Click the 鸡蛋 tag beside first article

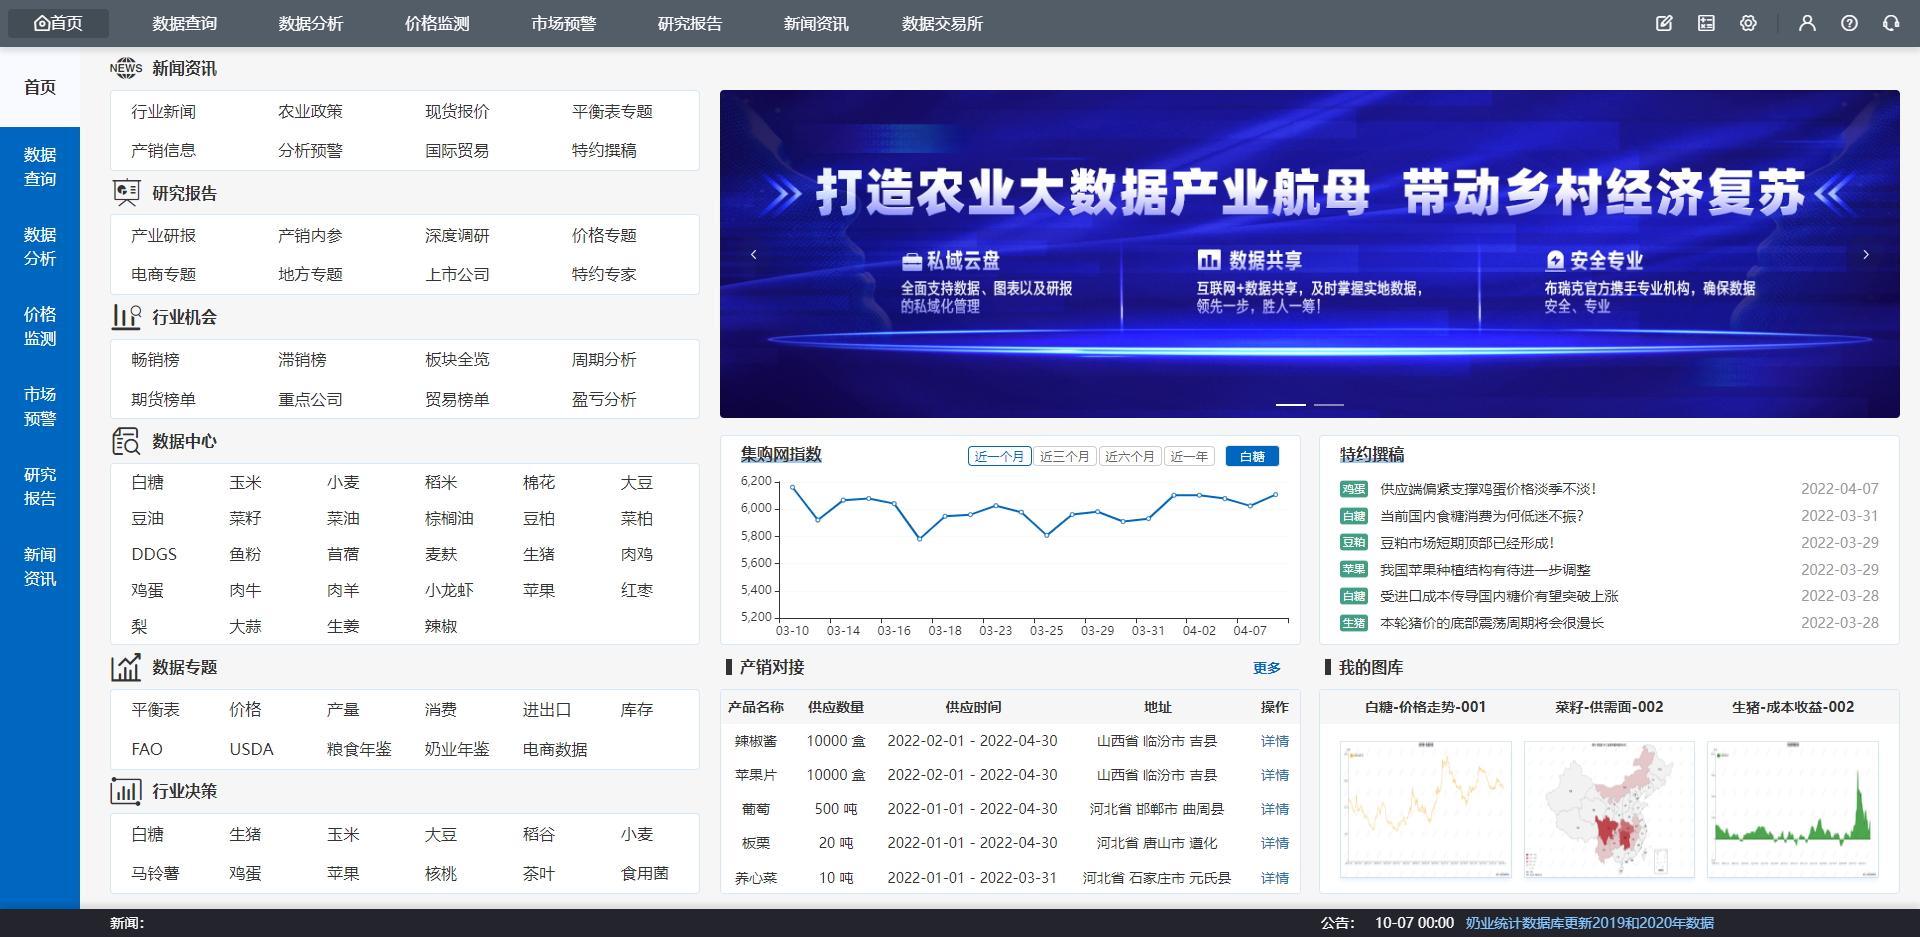[x=1354, y=489]
